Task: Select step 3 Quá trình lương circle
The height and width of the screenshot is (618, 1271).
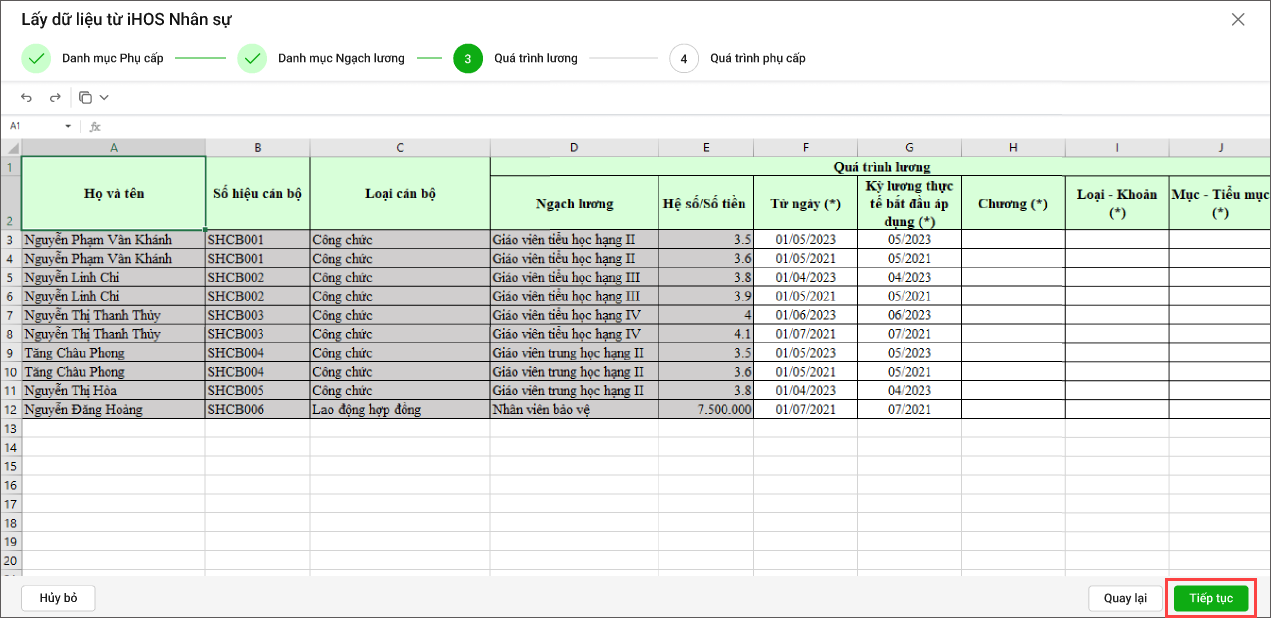Action: [468, 59]
